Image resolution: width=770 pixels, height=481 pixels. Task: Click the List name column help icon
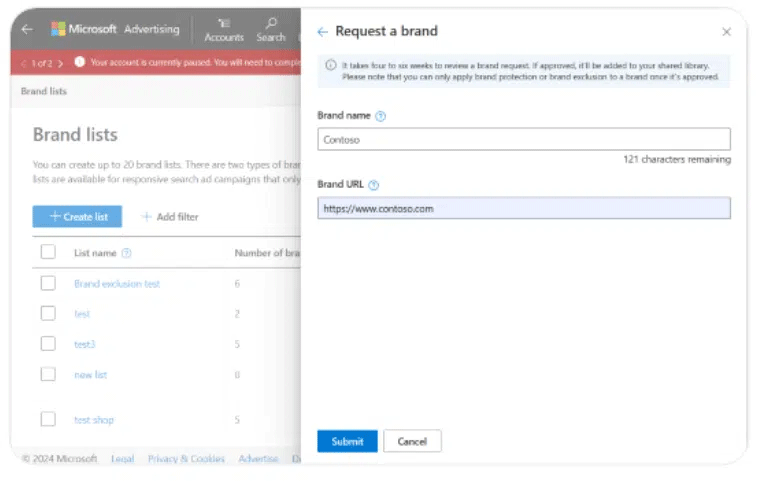(x=126, y=254)
